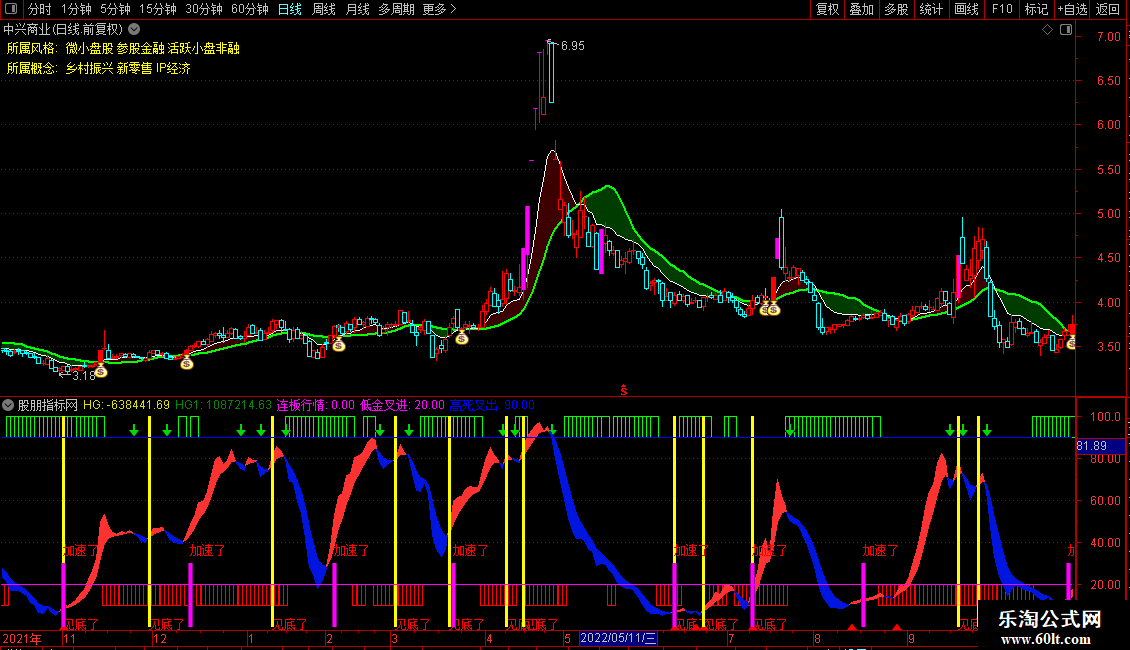Screen dimensions: 1130x650
Task: Click the money bag icon at the chart's right edge
Action: (x=1072, y=343)
